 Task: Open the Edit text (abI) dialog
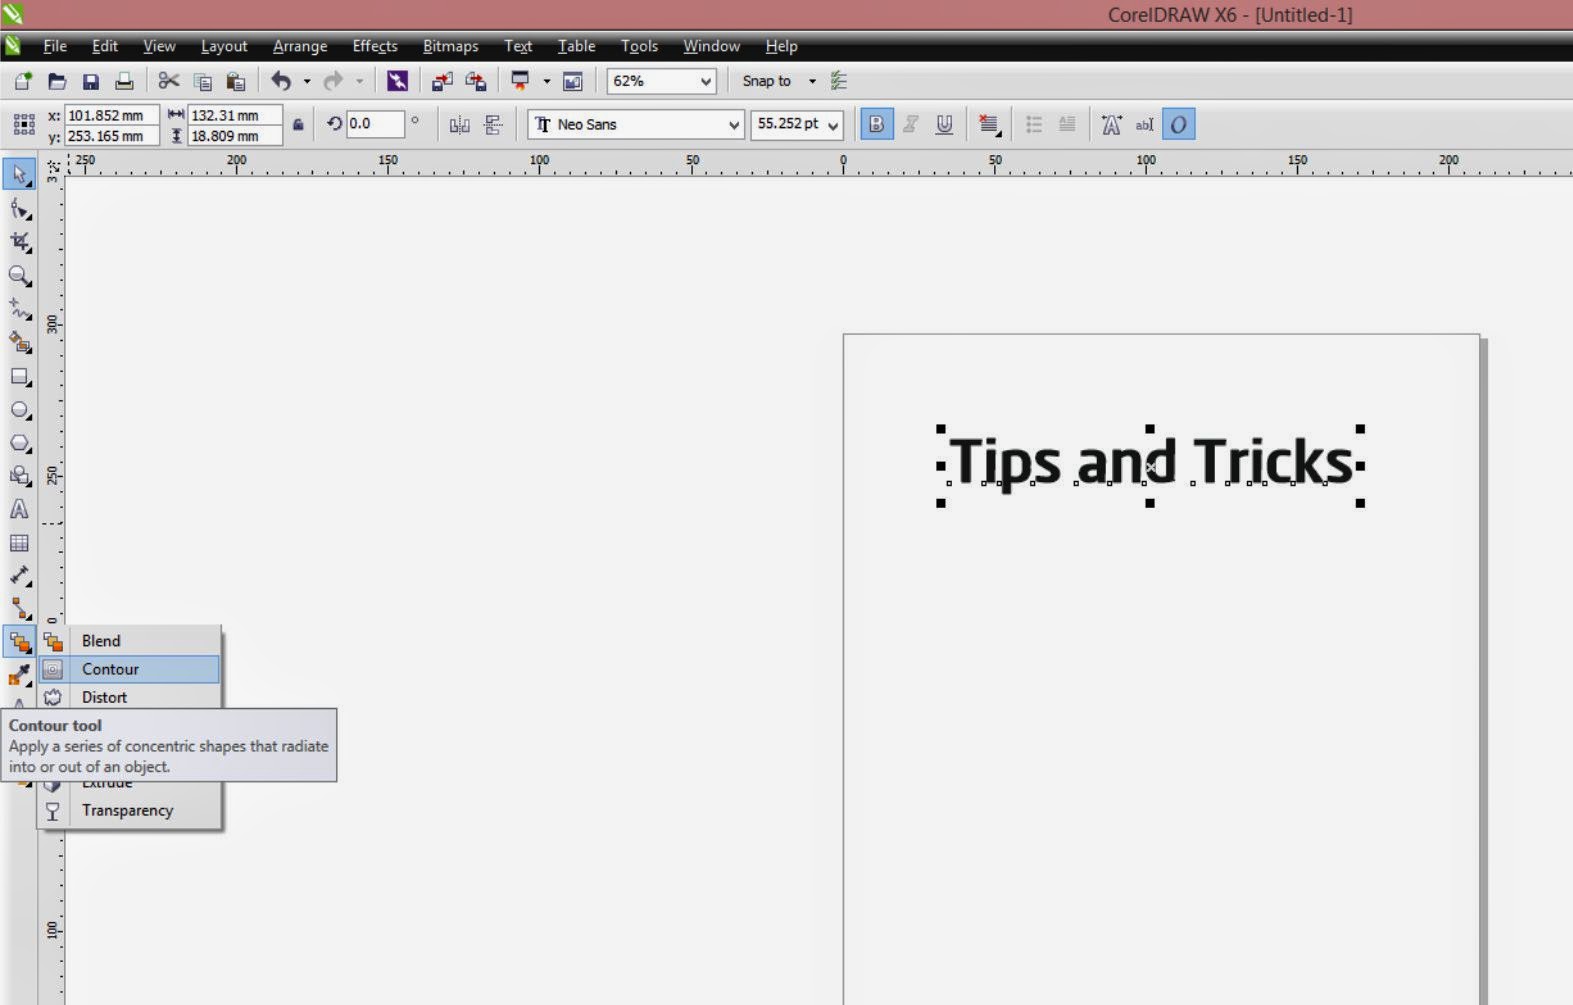[x=1145, y=125]
